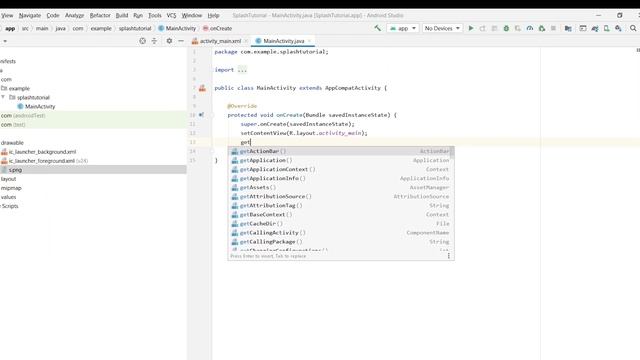Choose getApplication() from the completion list
The height and width of the screenshot is (360, 640).
341,160
